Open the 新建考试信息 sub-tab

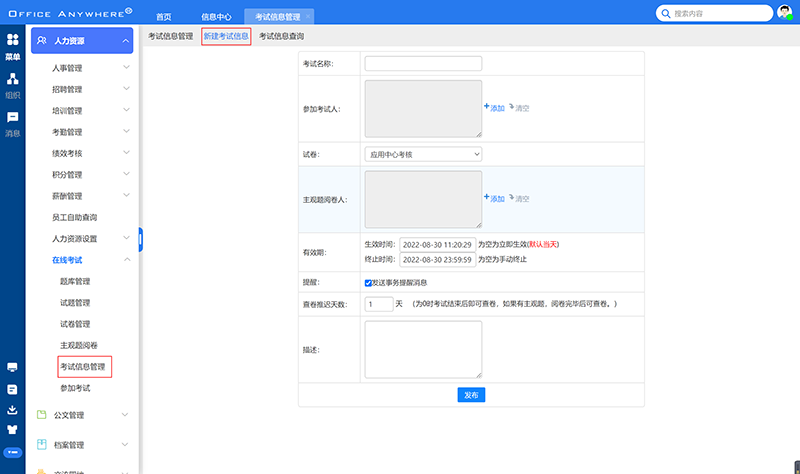tap(226, 36)
